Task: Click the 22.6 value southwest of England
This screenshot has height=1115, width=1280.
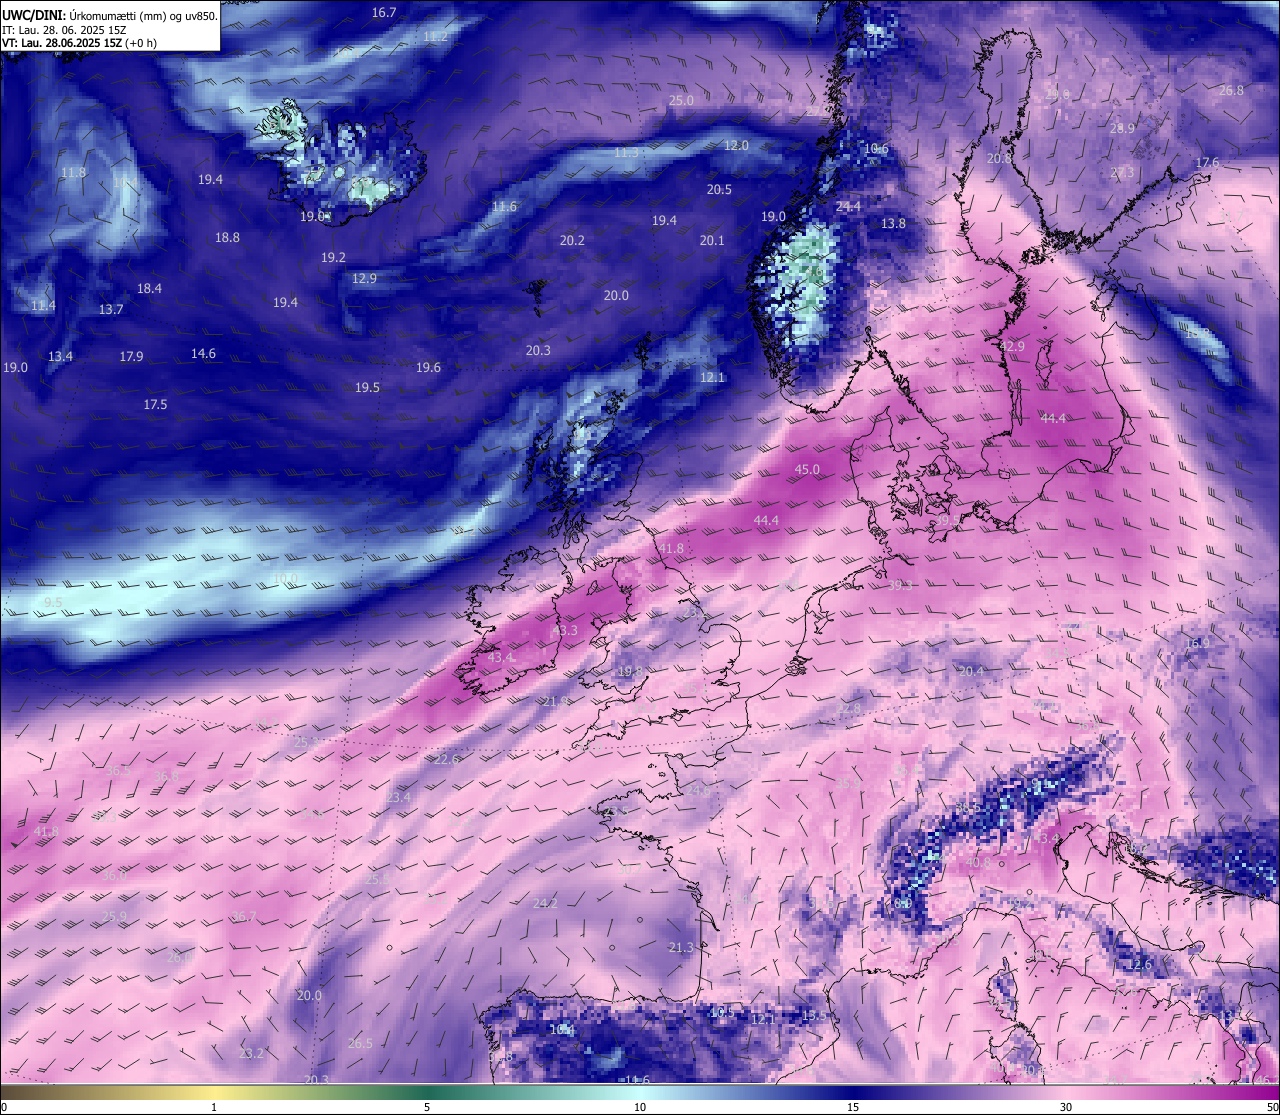Action: click(x=447, y=759)
